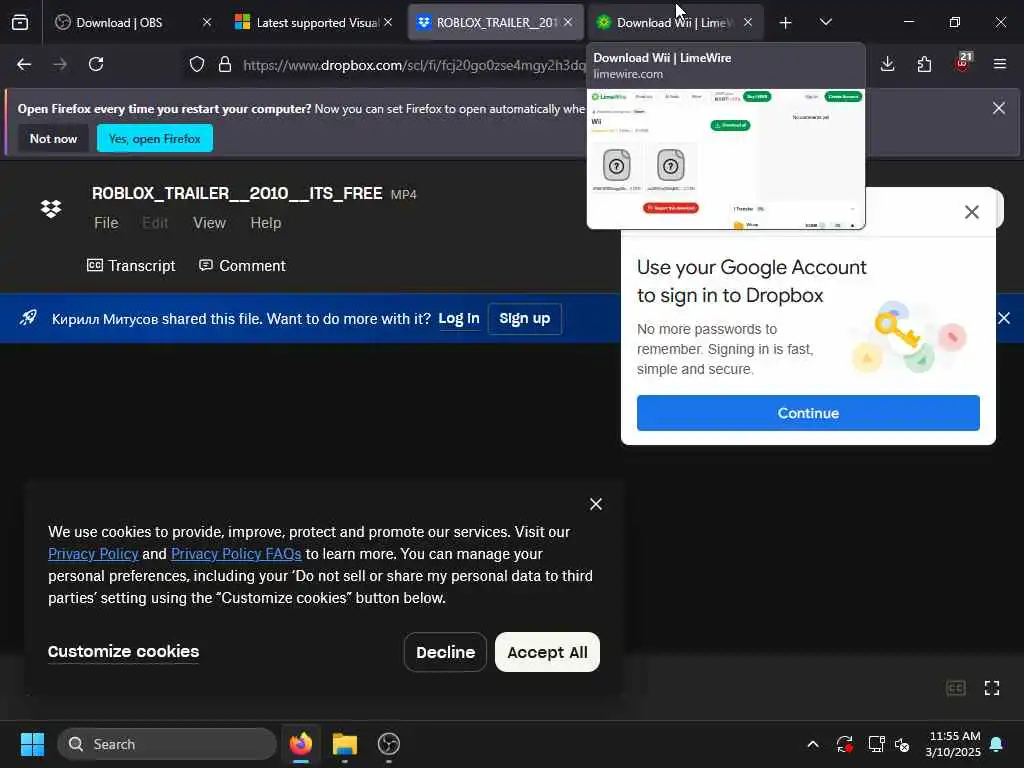This screenshot has width=1024, height=768.
Task: Click Yes, open Firefox button
Action: 155,138
